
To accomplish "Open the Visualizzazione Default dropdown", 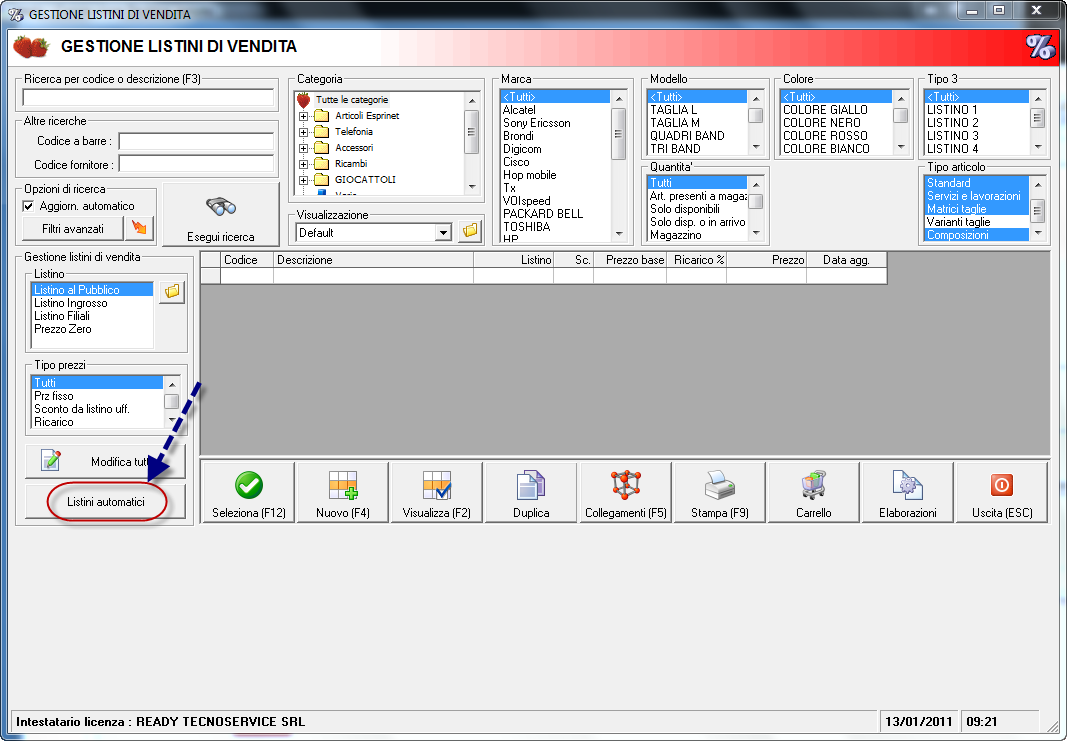I will 443,233.
